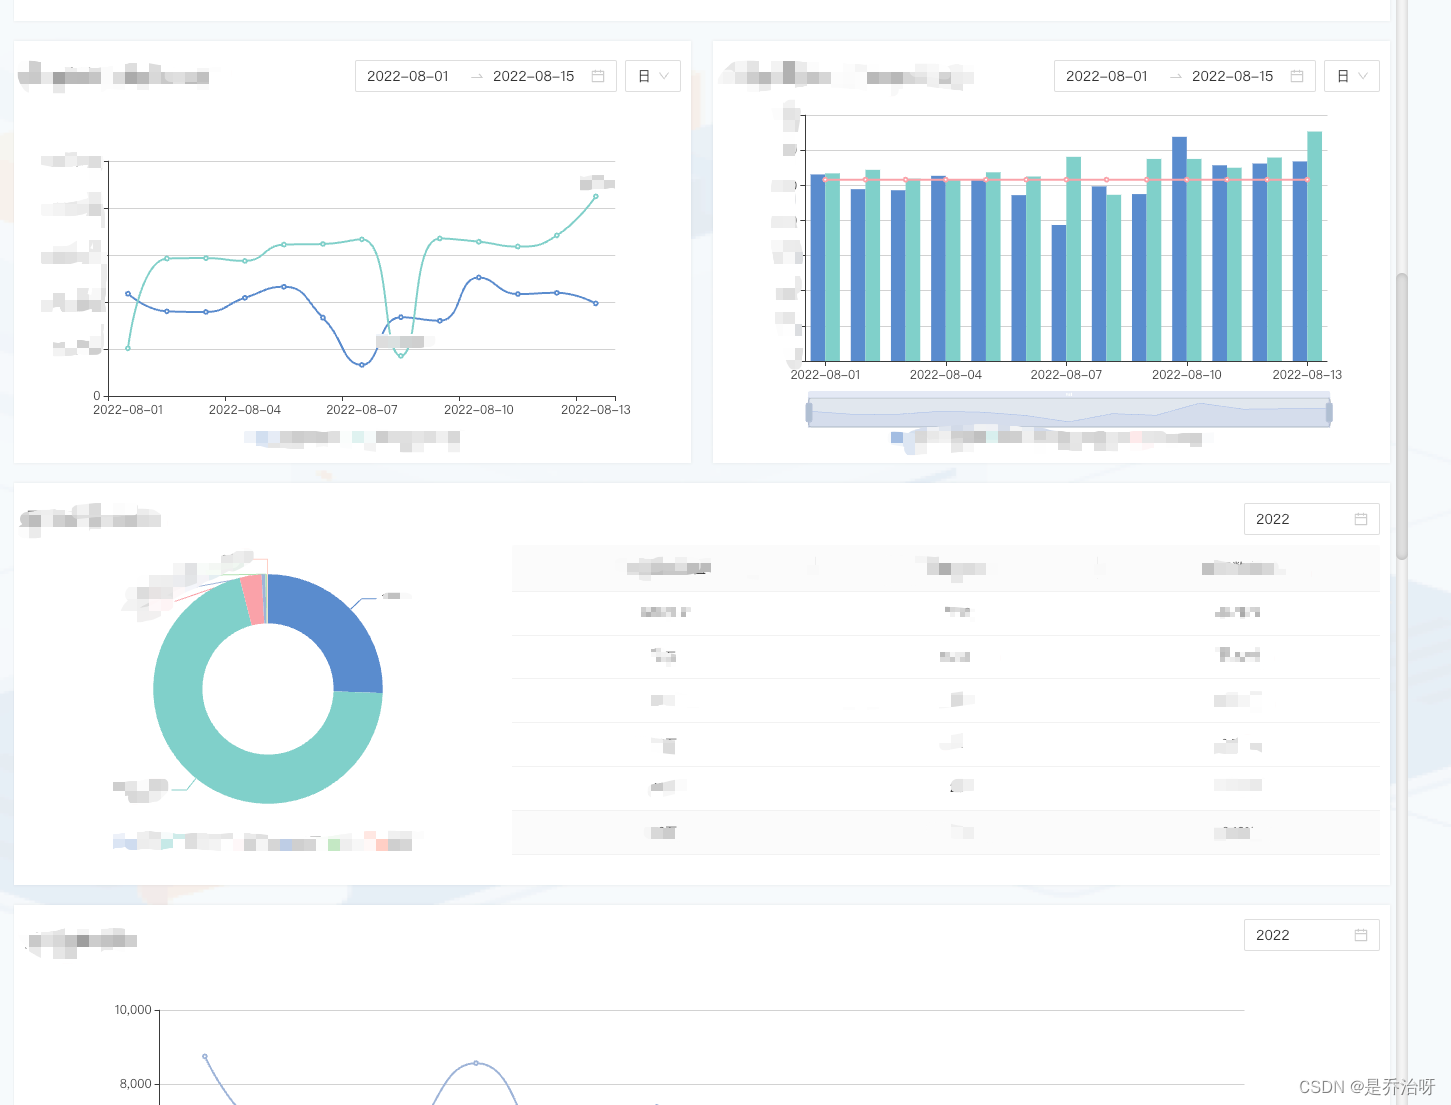Click calendar icon in donut chart year picker

[x=1361, y=519]
